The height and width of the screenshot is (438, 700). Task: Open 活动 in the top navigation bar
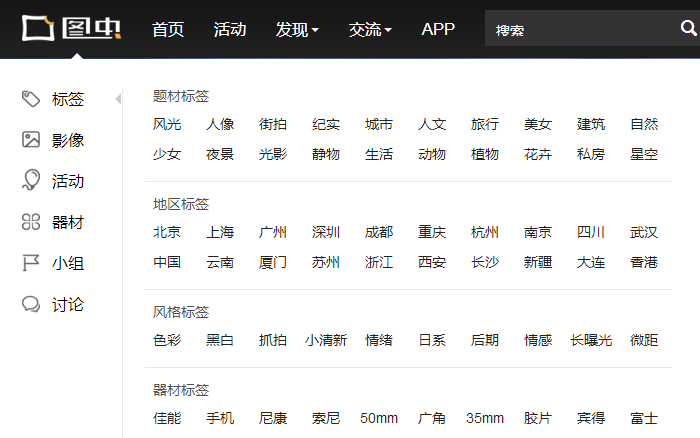(230, 29)
